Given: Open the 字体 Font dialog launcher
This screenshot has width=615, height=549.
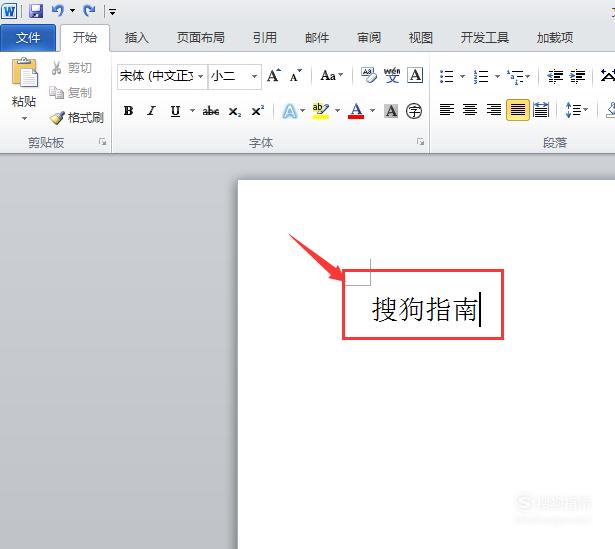Looking at the screenshot, I should 420,142.
